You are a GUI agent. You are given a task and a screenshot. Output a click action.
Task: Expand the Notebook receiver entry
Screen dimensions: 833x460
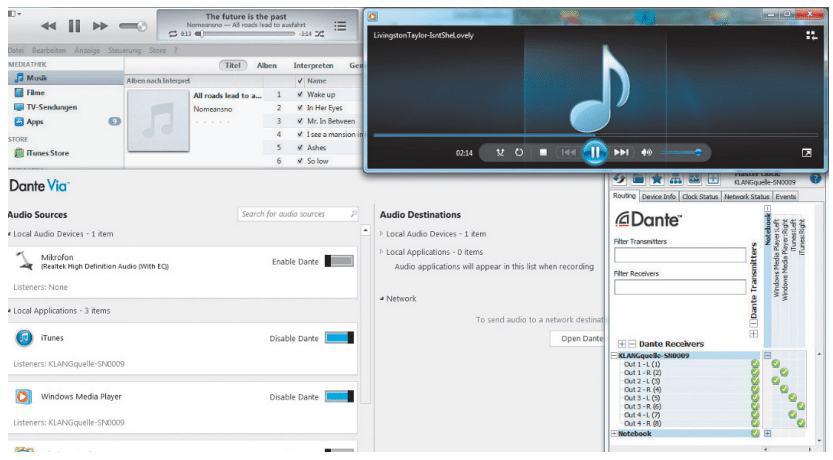pyautogui.click(x=614, y=434)
